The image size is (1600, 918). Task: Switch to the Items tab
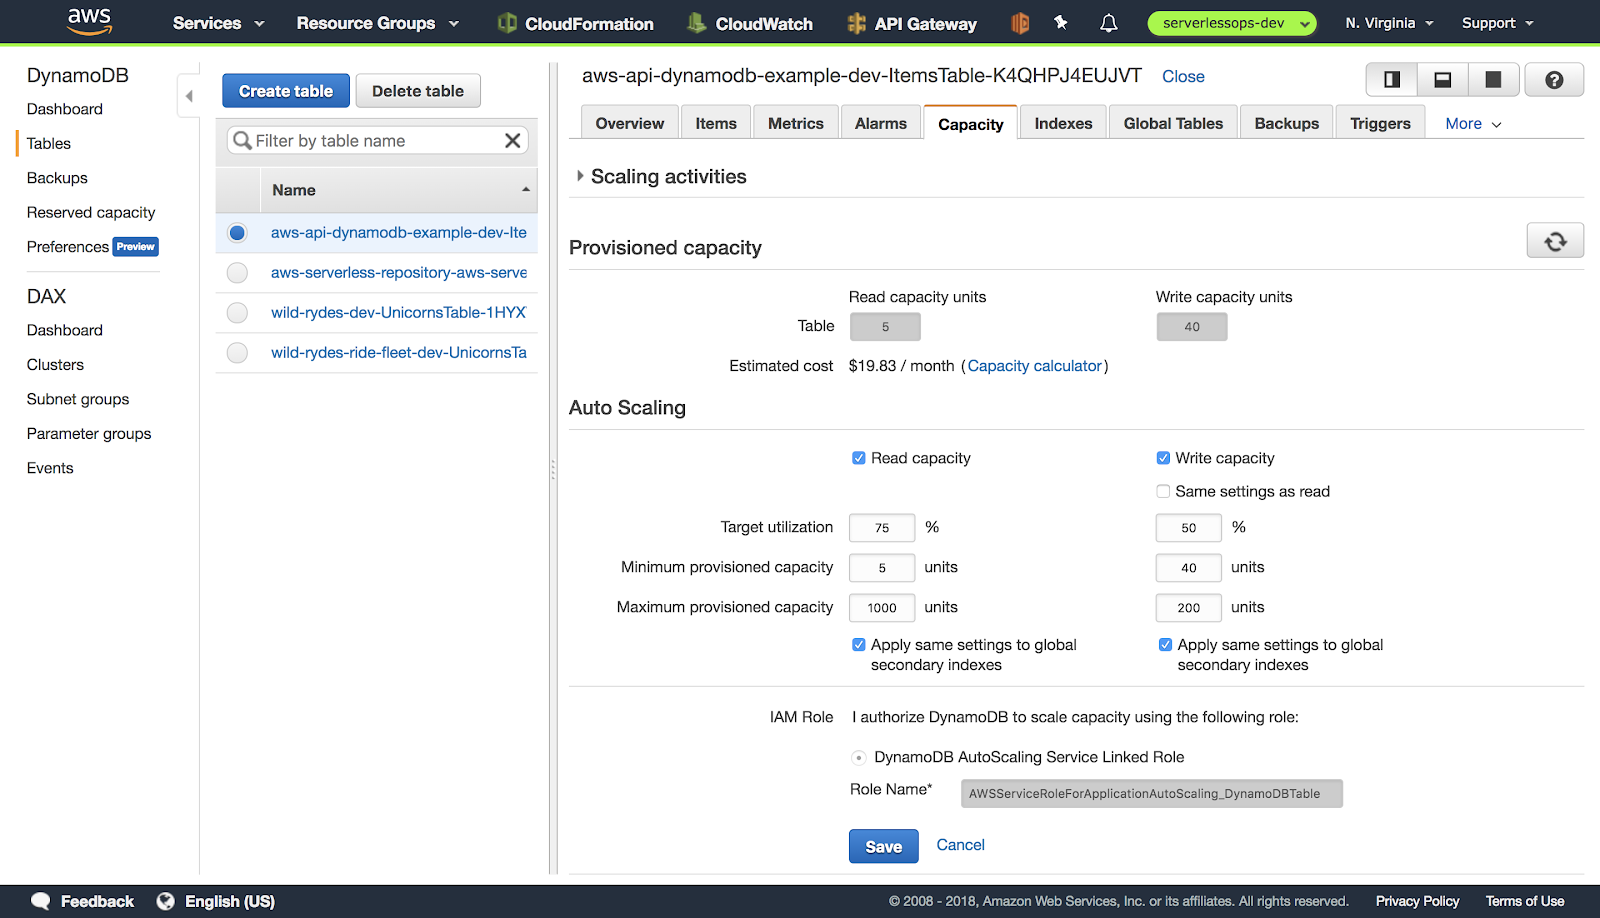point(716,123)
